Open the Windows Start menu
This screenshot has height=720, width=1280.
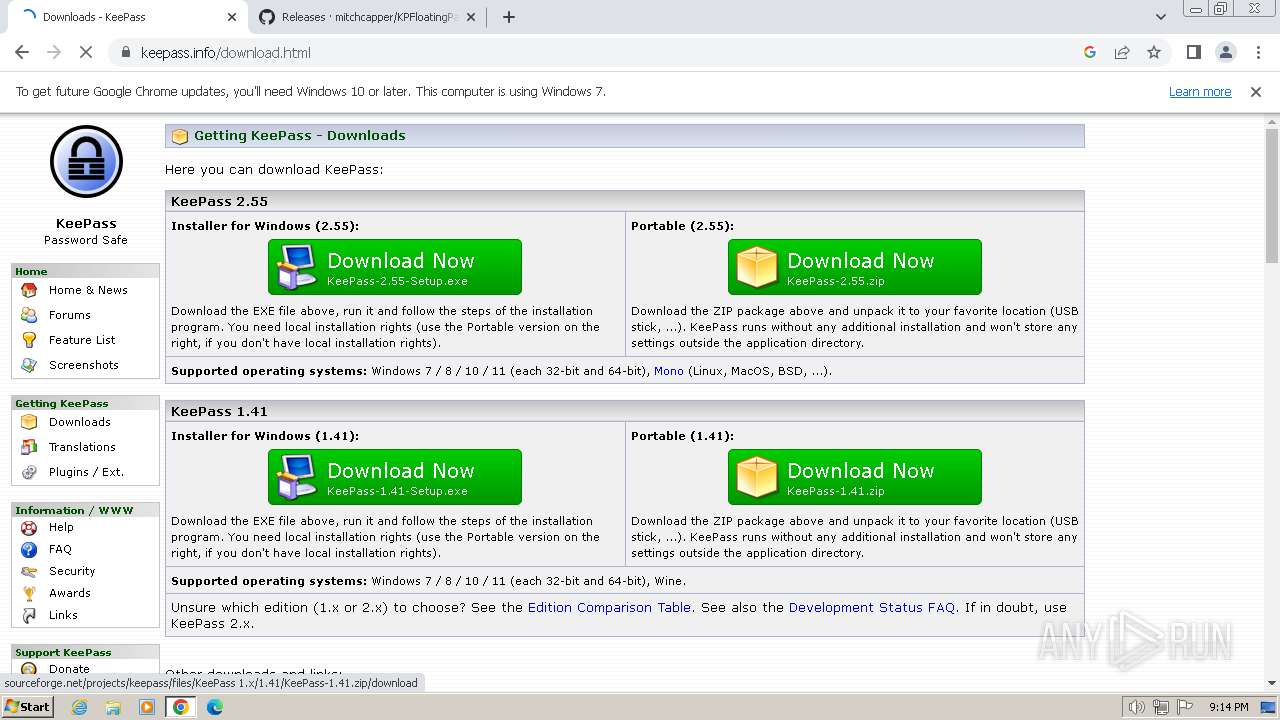click(27, 707)
